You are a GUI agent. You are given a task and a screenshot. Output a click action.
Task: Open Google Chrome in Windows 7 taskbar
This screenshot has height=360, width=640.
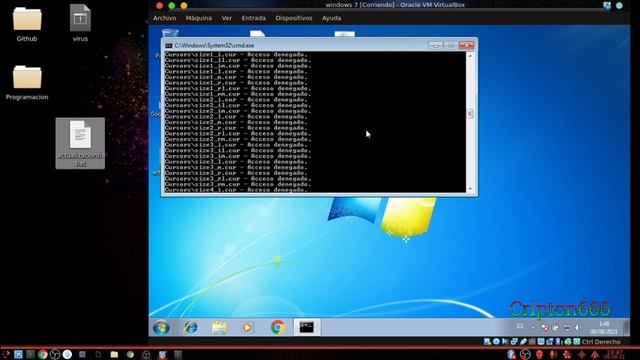(x=278, y=327)
